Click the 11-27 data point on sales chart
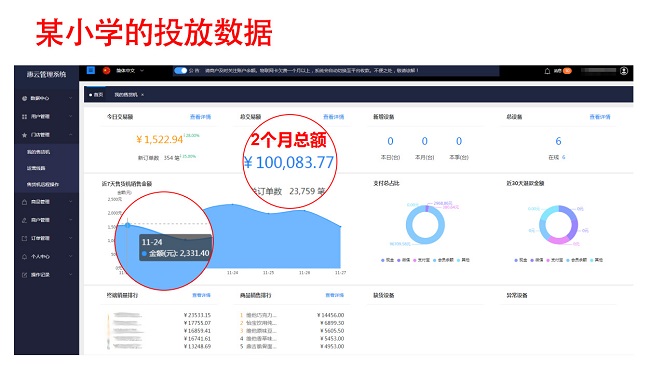 tap(340, 227)
